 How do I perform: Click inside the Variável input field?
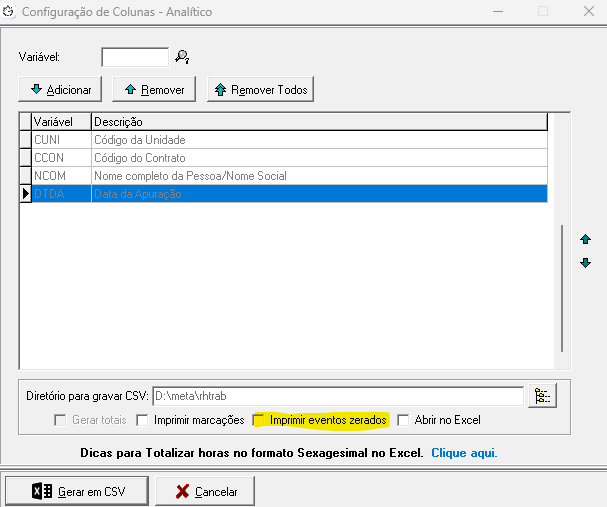[135, 57]
